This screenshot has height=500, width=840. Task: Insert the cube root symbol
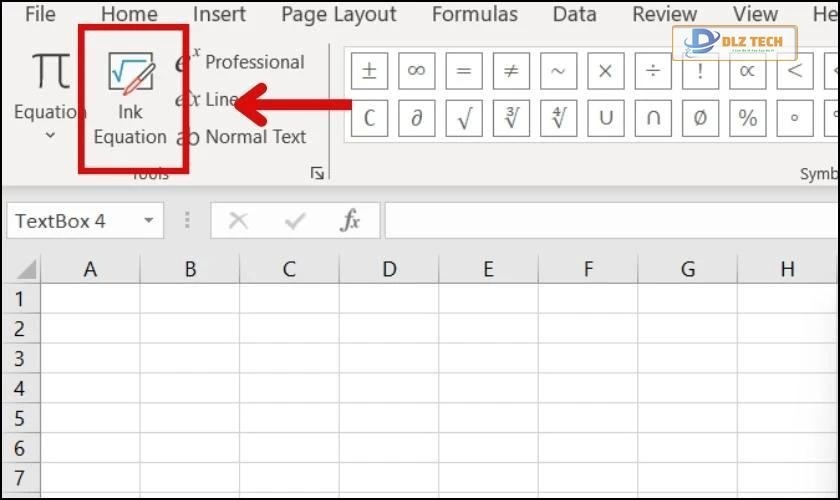[x=511, y=118]
